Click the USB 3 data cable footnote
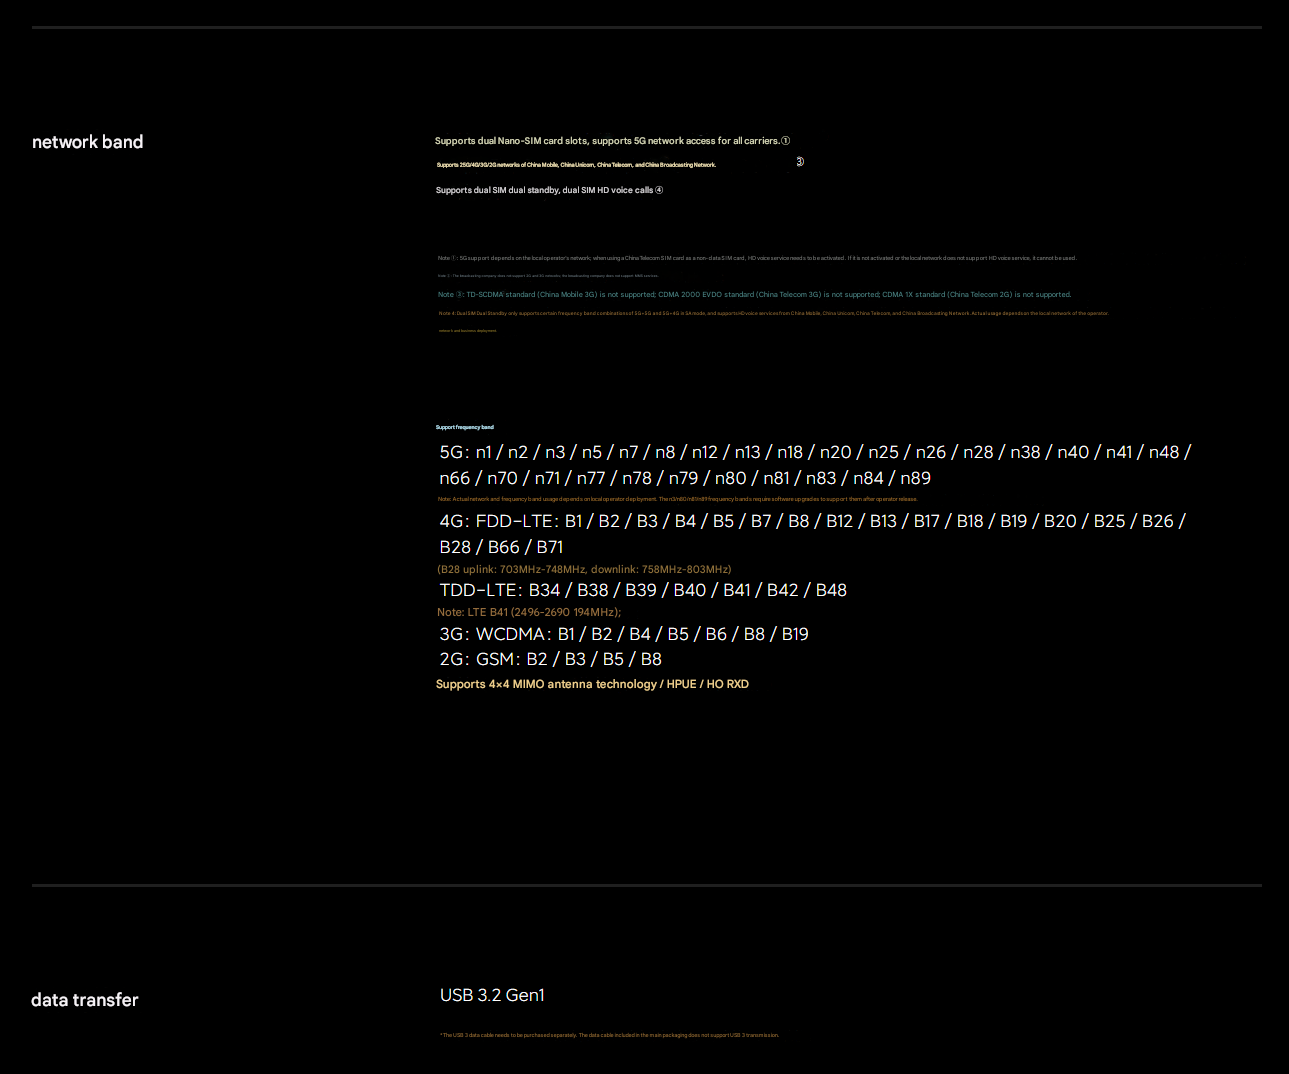 [x=609, y=1035]
